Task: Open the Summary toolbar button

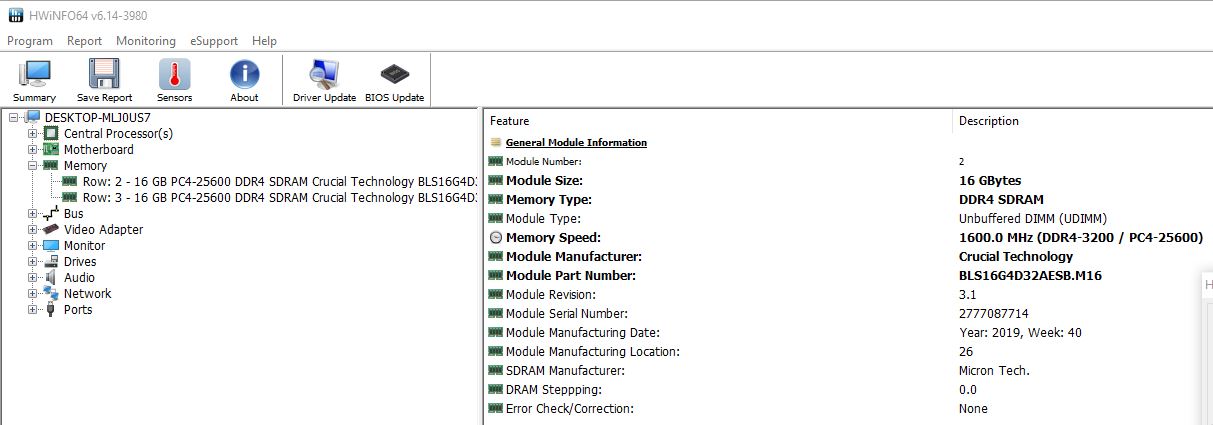Action: (x=35, y=81)
